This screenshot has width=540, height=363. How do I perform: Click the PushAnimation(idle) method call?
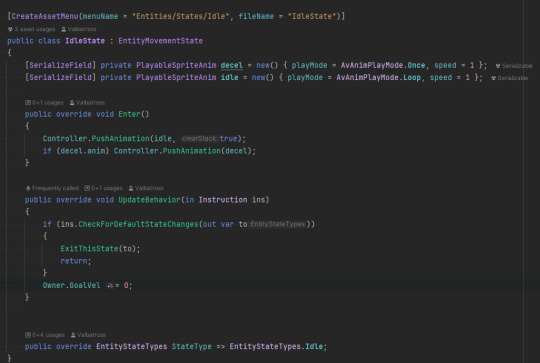(x=120, y=138)
